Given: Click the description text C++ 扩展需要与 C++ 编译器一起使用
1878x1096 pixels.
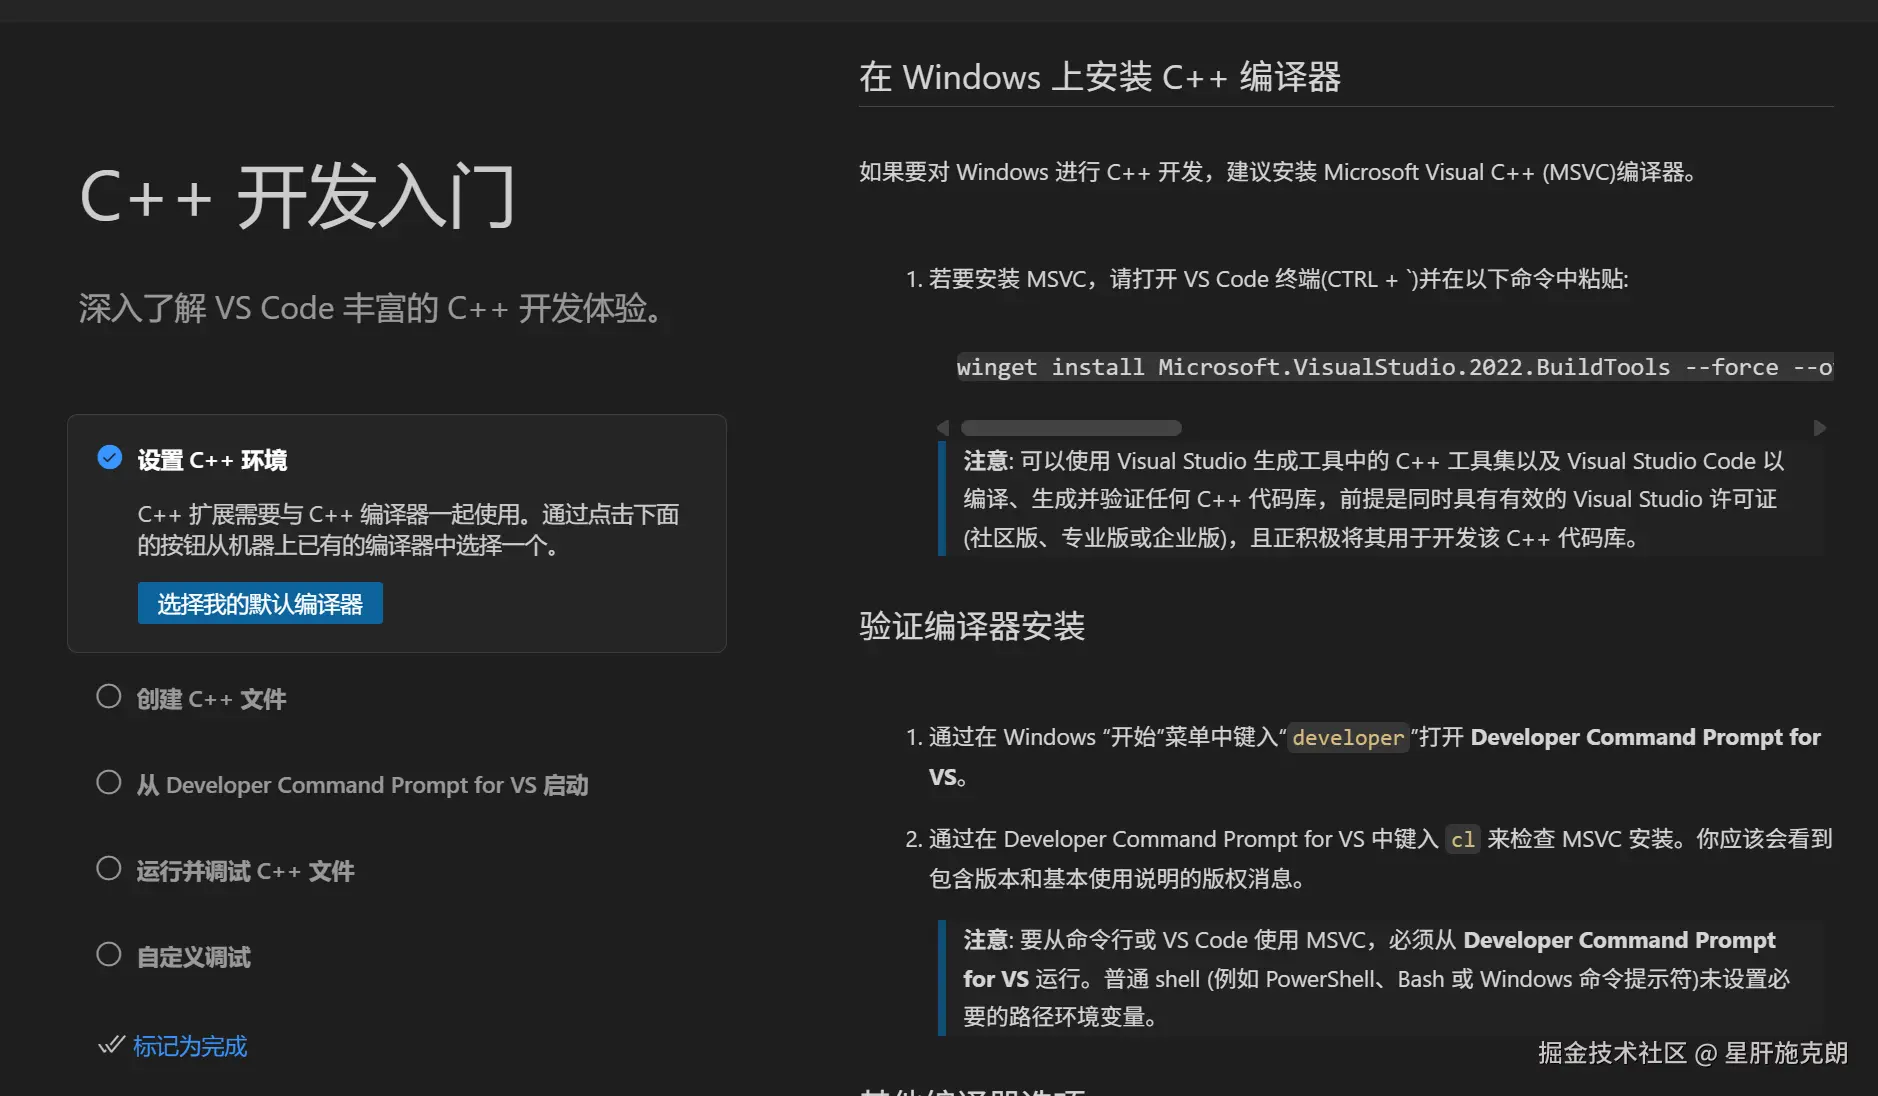Looking at the screenshot, I should coord(408,530).
